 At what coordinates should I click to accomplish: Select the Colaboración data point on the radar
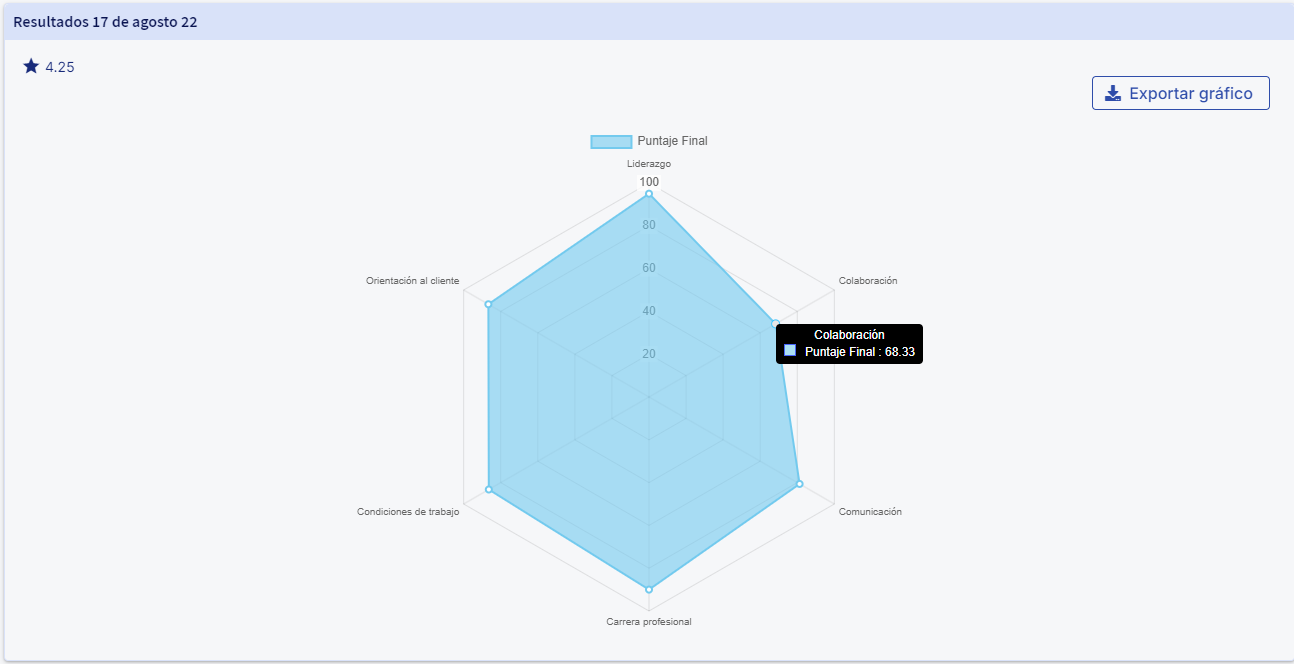(775, 324)
